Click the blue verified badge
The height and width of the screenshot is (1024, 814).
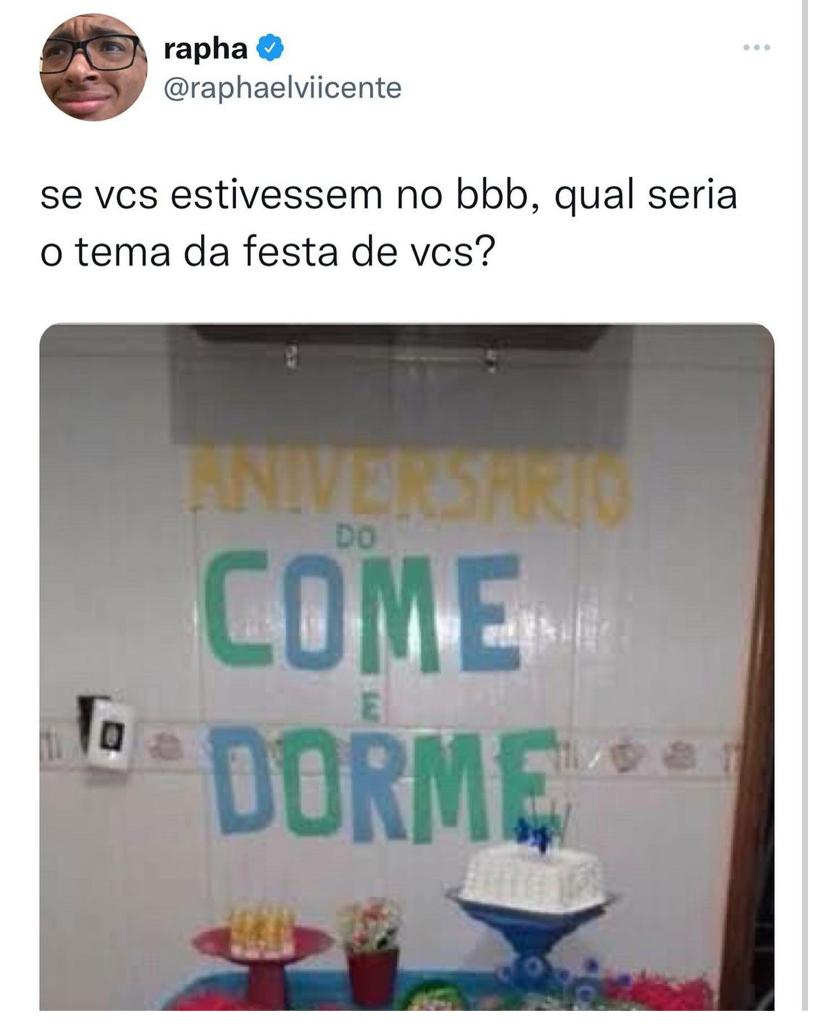click(x=269, y=49)
